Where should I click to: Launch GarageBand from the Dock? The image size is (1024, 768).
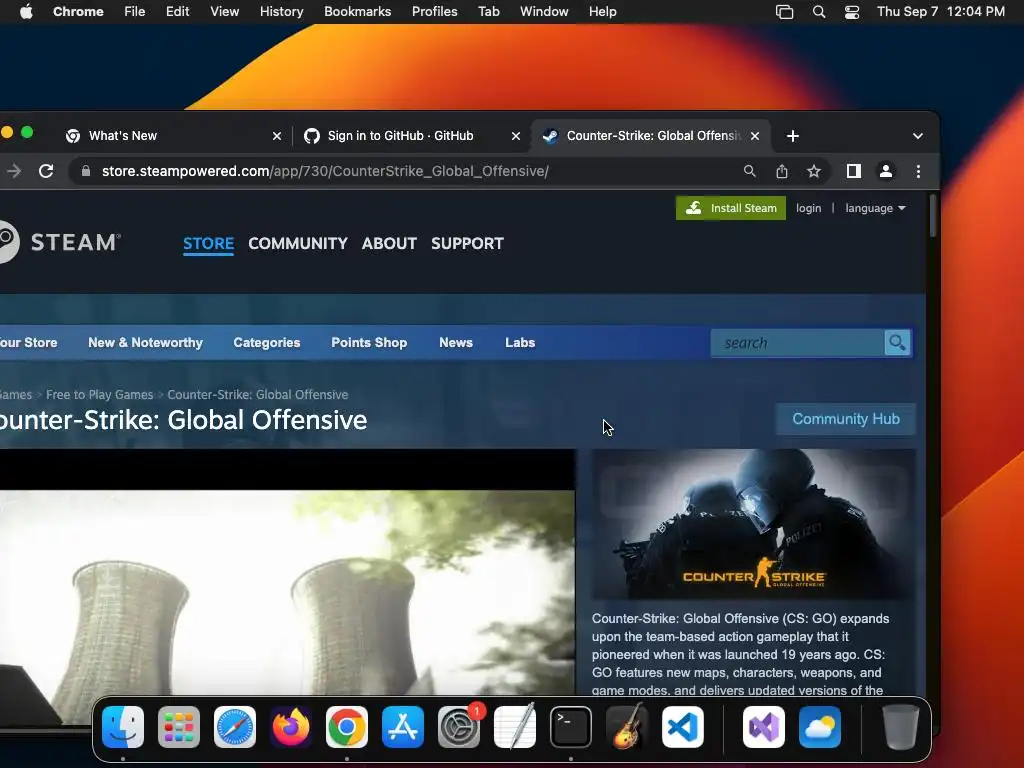[627, 727]
